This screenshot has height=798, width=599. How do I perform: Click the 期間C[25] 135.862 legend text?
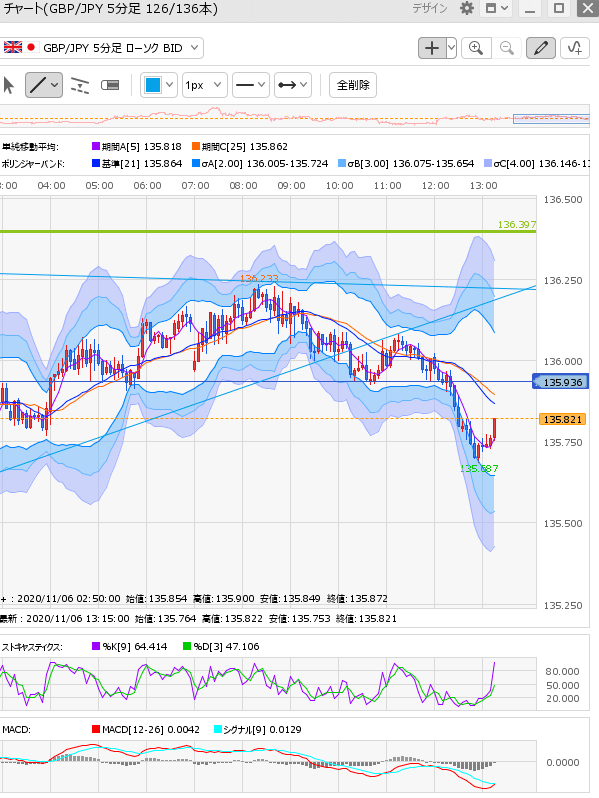coord(245,147)
